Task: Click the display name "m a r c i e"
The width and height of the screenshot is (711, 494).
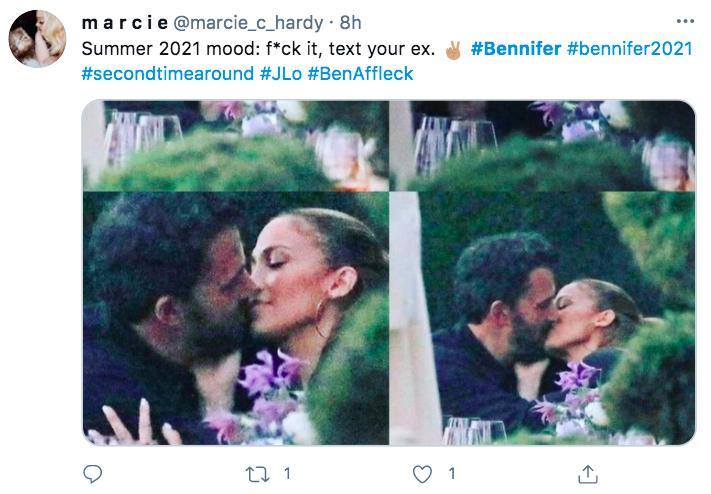Action: pos(126,22)
